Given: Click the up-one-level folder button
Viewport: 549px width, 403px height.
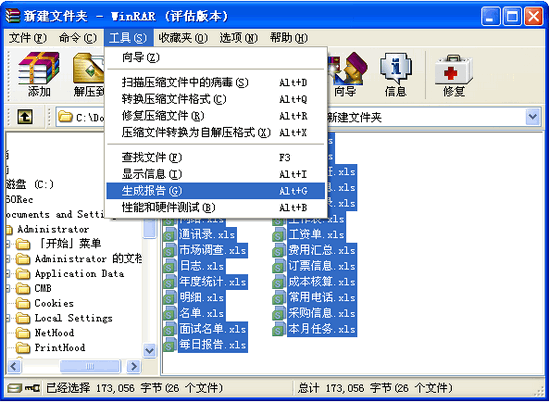Looking at the screenshot, I should [25, 117].
